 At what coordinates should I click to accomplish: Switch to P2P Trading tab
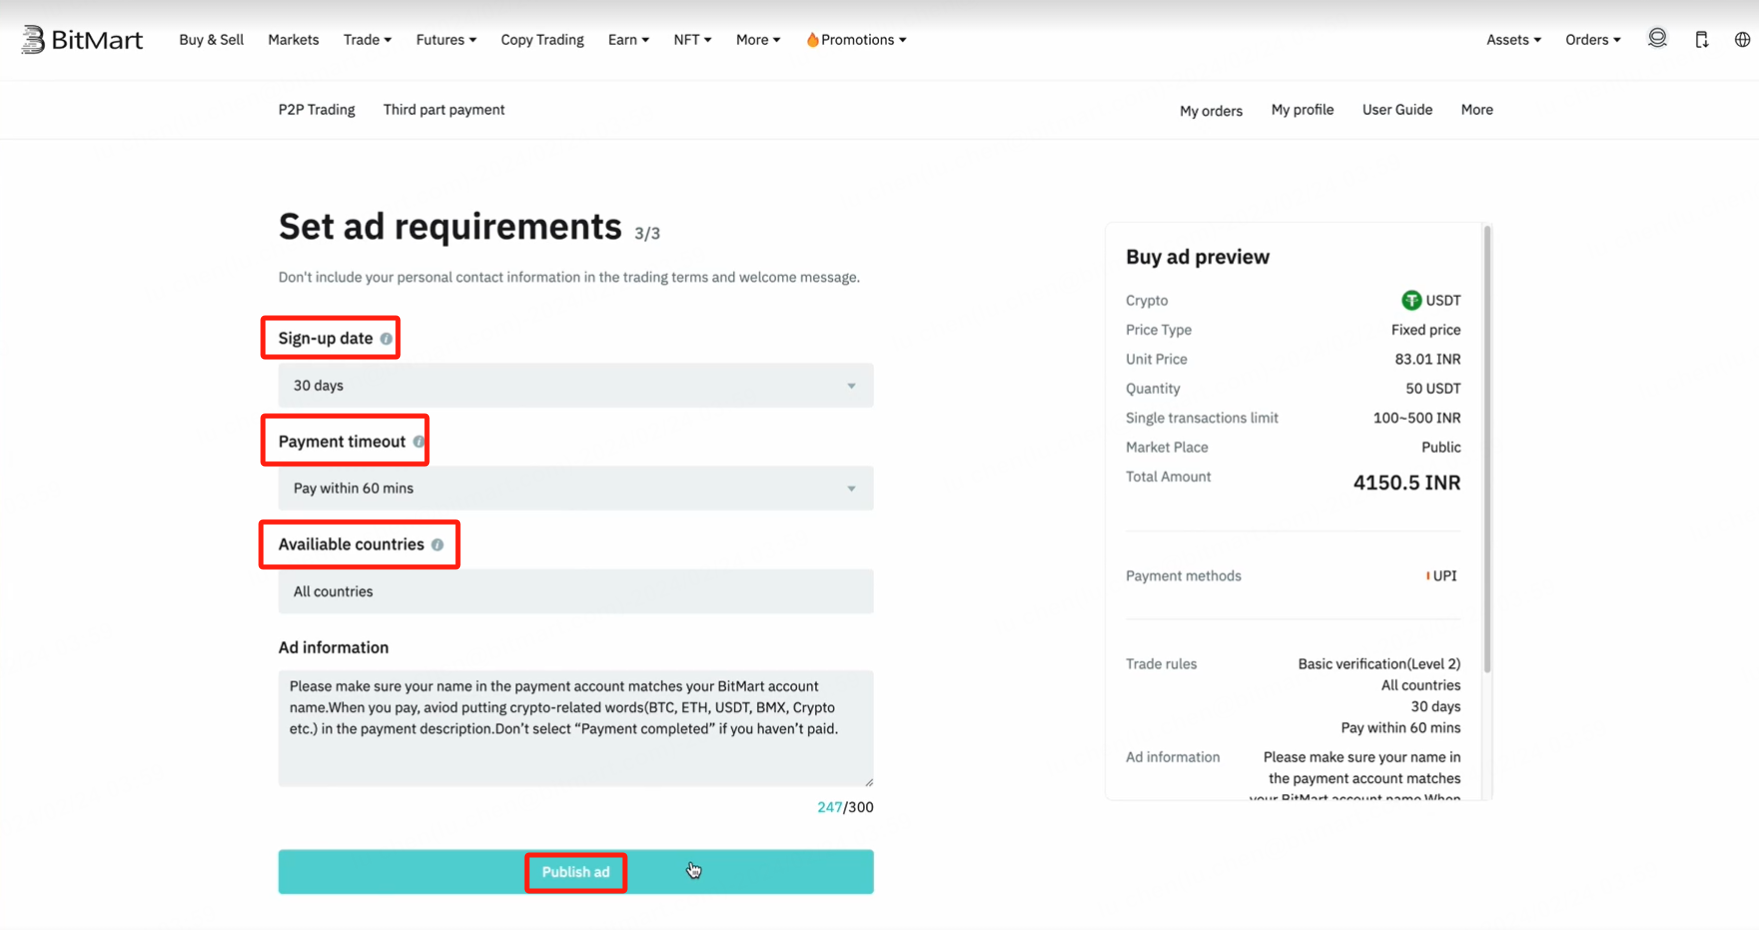316,110
